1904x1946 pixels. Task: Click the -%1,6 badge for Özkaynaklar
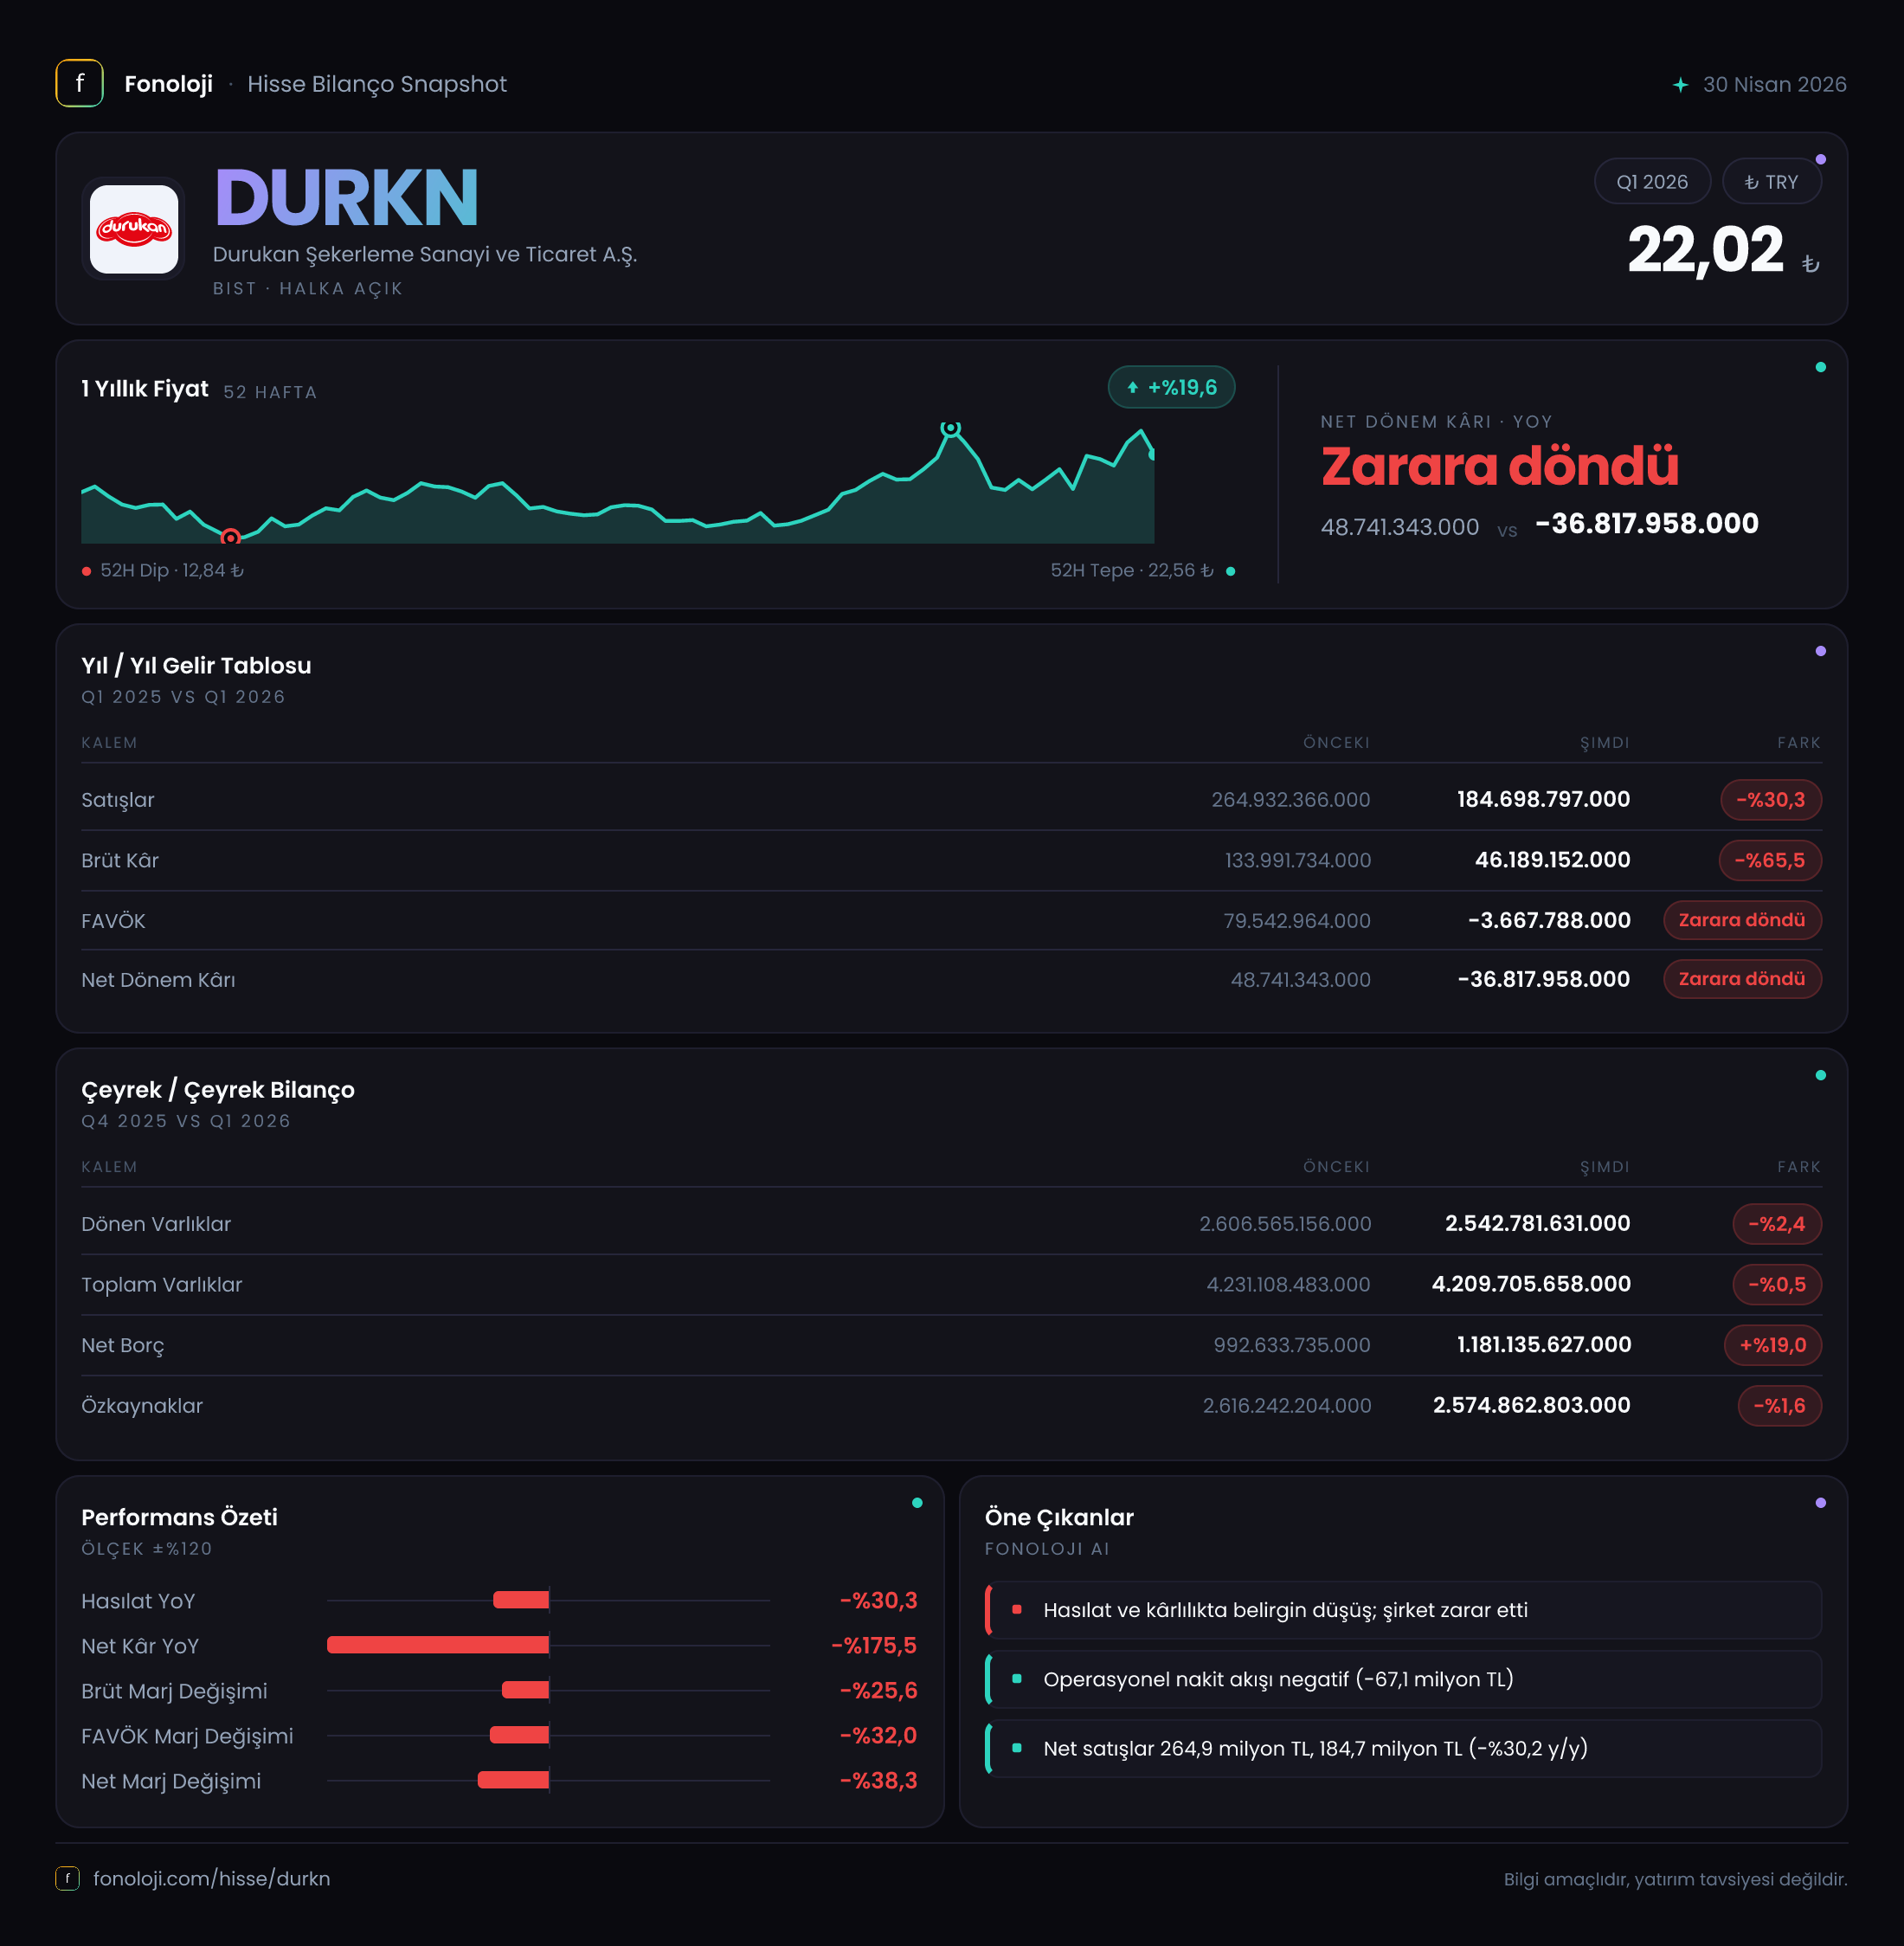pos(1780,1406)
